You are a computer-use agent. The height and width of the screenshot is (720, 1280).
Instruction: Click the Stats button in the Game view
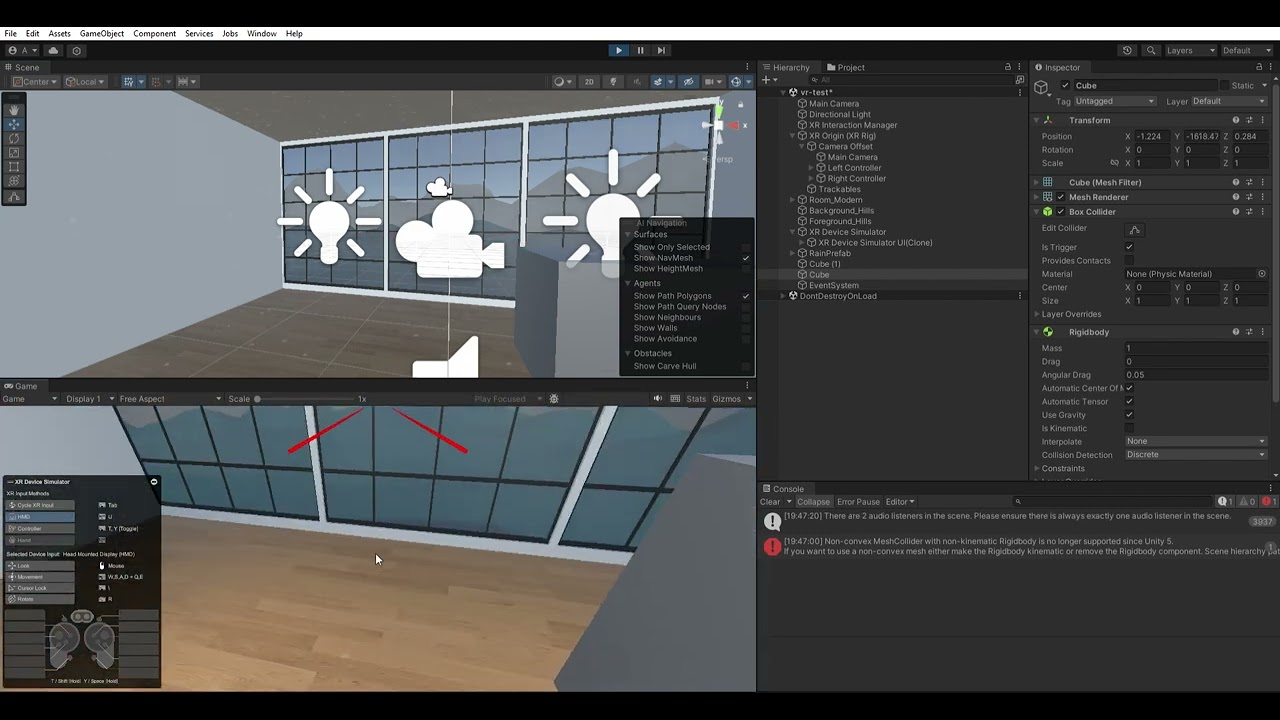696,399
